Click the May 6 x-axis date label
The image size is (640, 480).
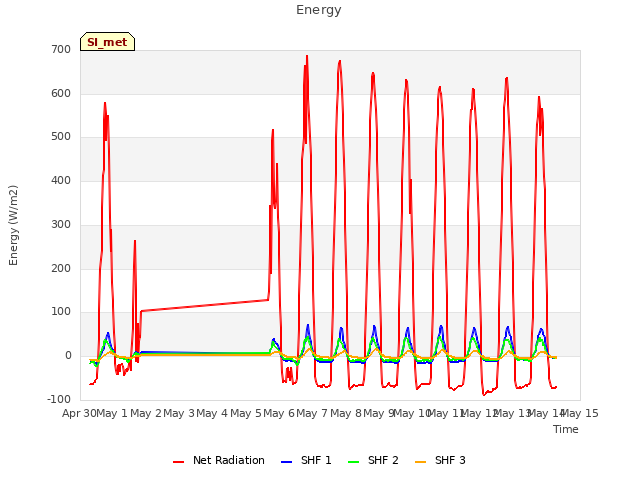point(279,413)
